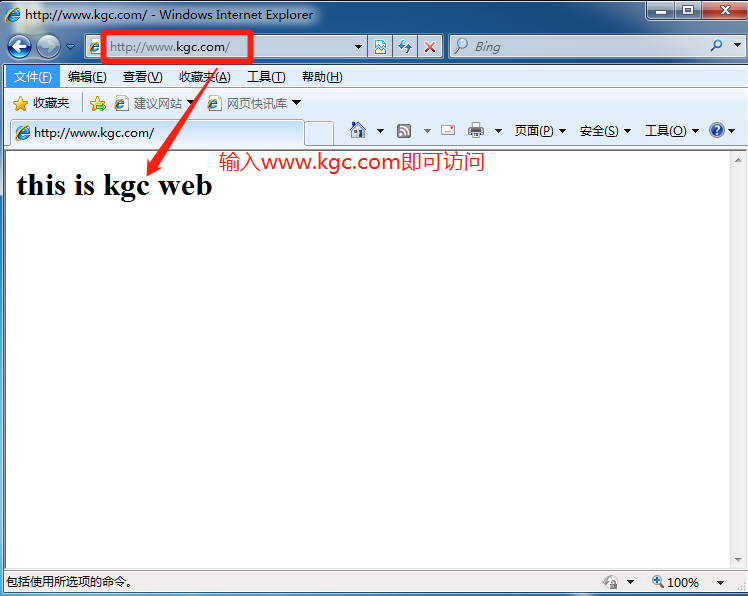This screenshot has width=748, height=596.
Task: Click the search magnifier button
Action: [x=716, y=46]
